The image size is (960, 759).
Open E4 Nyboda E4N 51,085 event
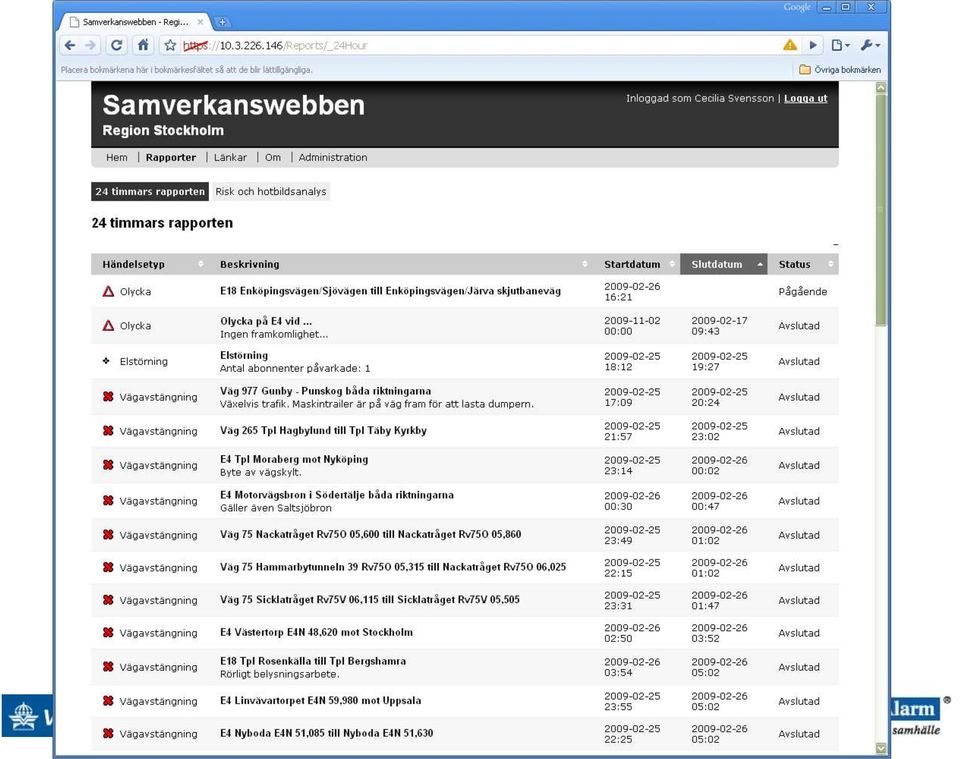click(326, 733)
